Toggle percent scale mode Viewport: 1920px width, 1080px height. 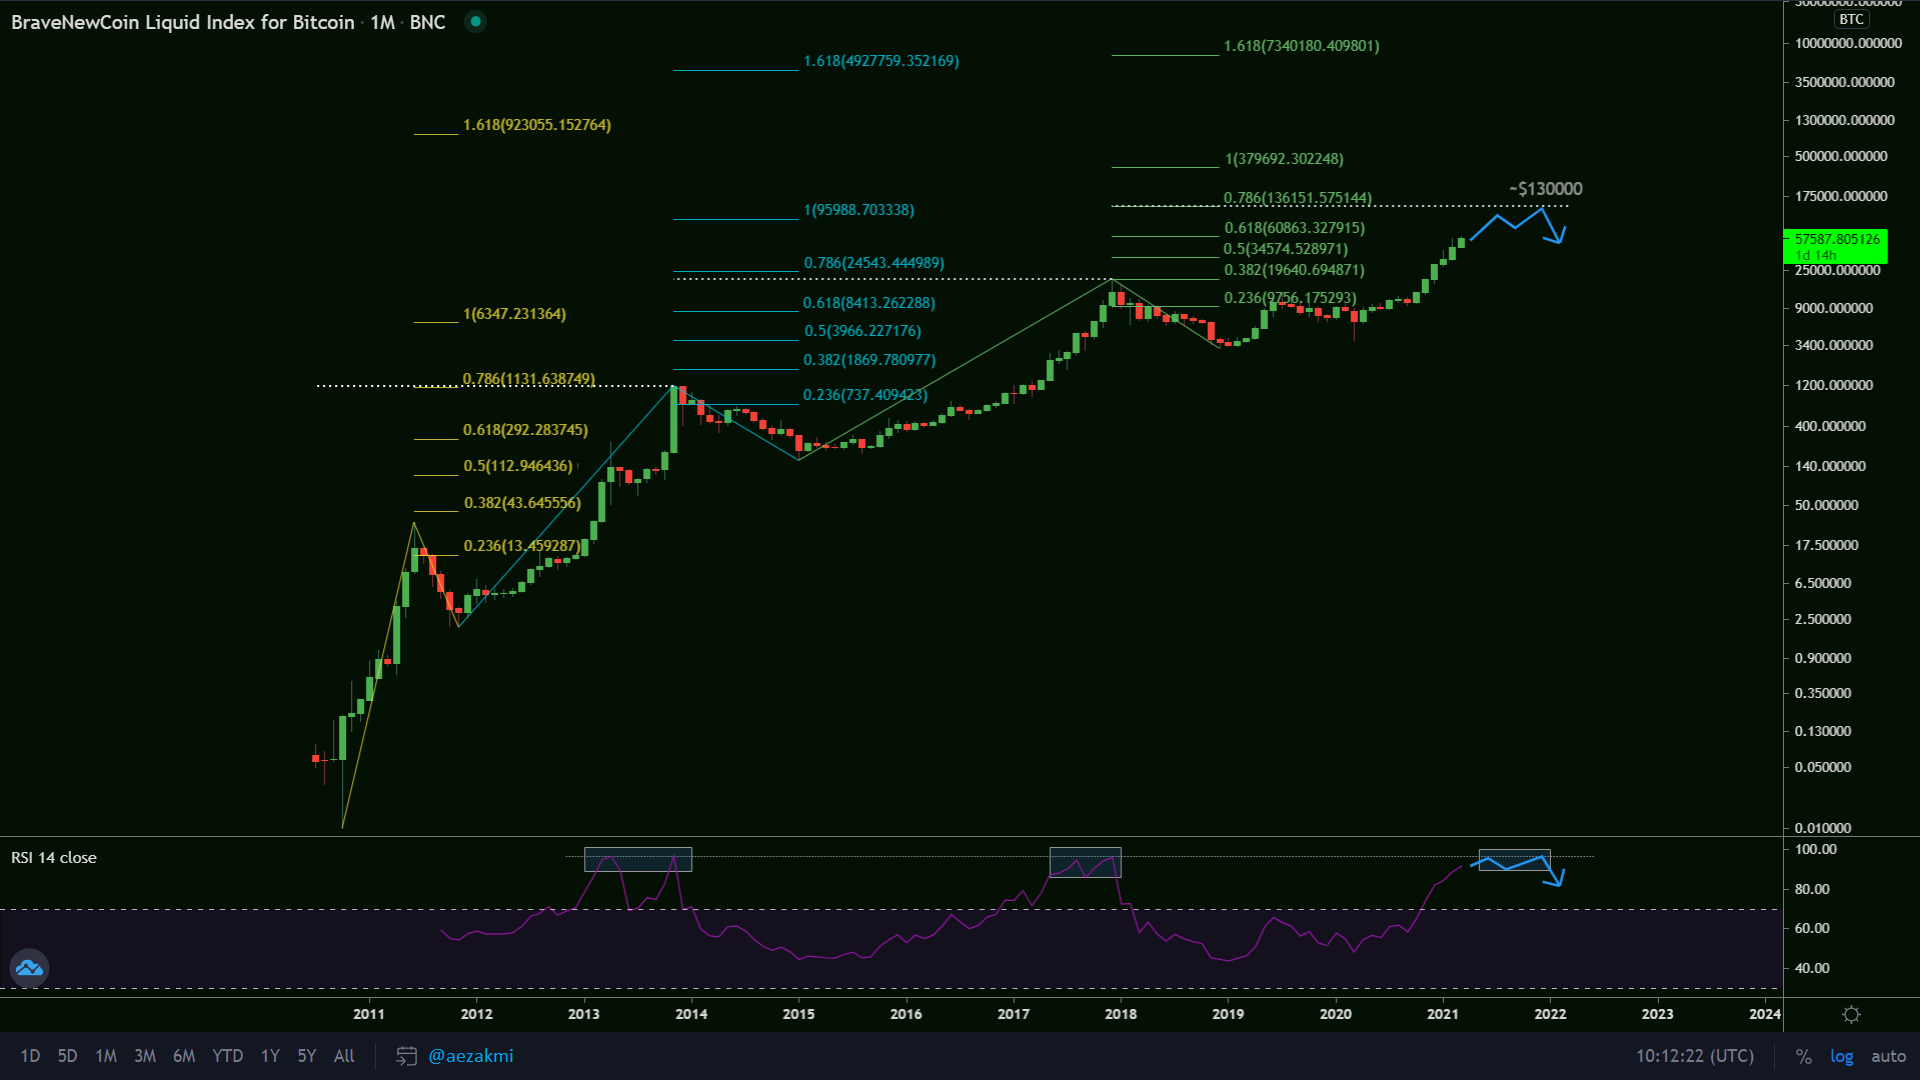[1803, 1056]
